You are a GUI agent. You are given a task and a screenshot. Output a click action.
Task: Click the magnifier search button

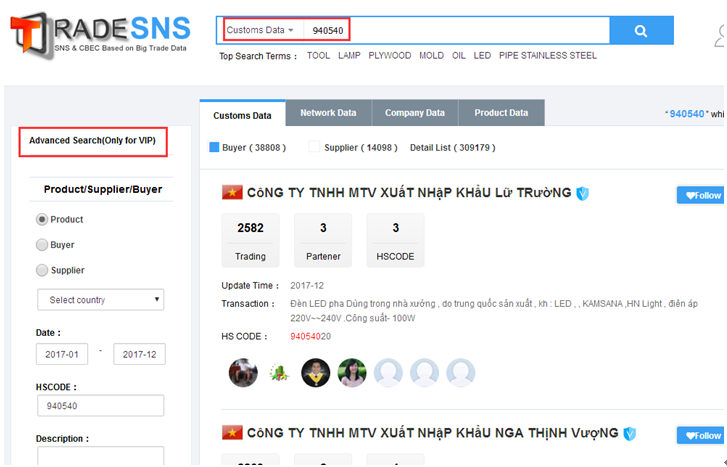(641, 31)
